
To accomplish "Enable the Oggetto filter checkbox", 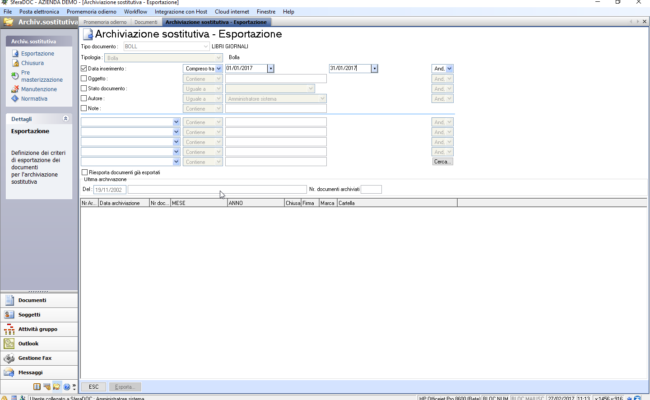I will [x=84, y=78].
